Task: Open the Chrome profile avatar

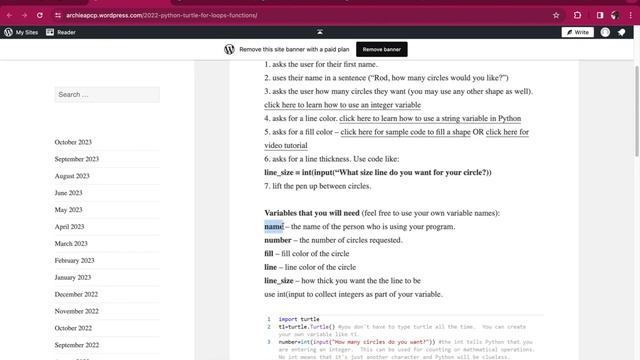Action: tap(615, 16)
